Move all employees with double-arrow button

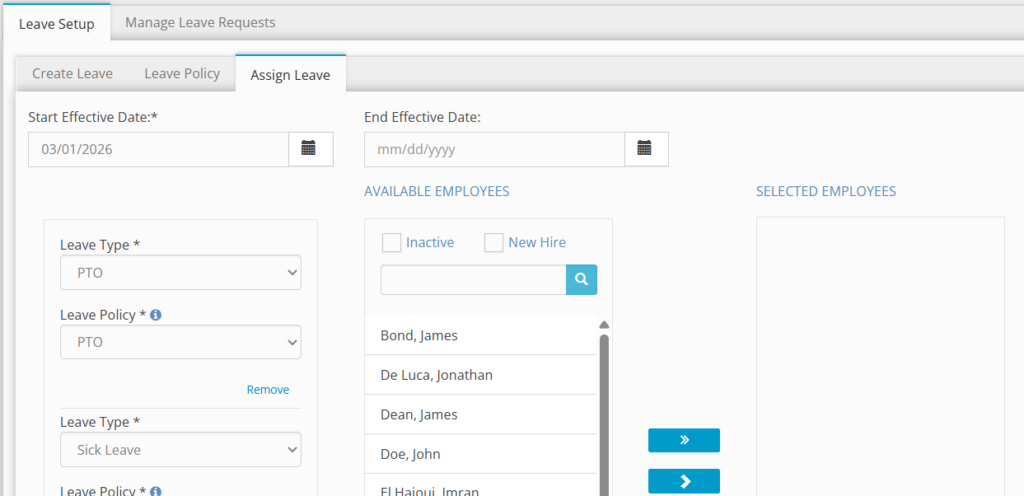coord(683,440)
